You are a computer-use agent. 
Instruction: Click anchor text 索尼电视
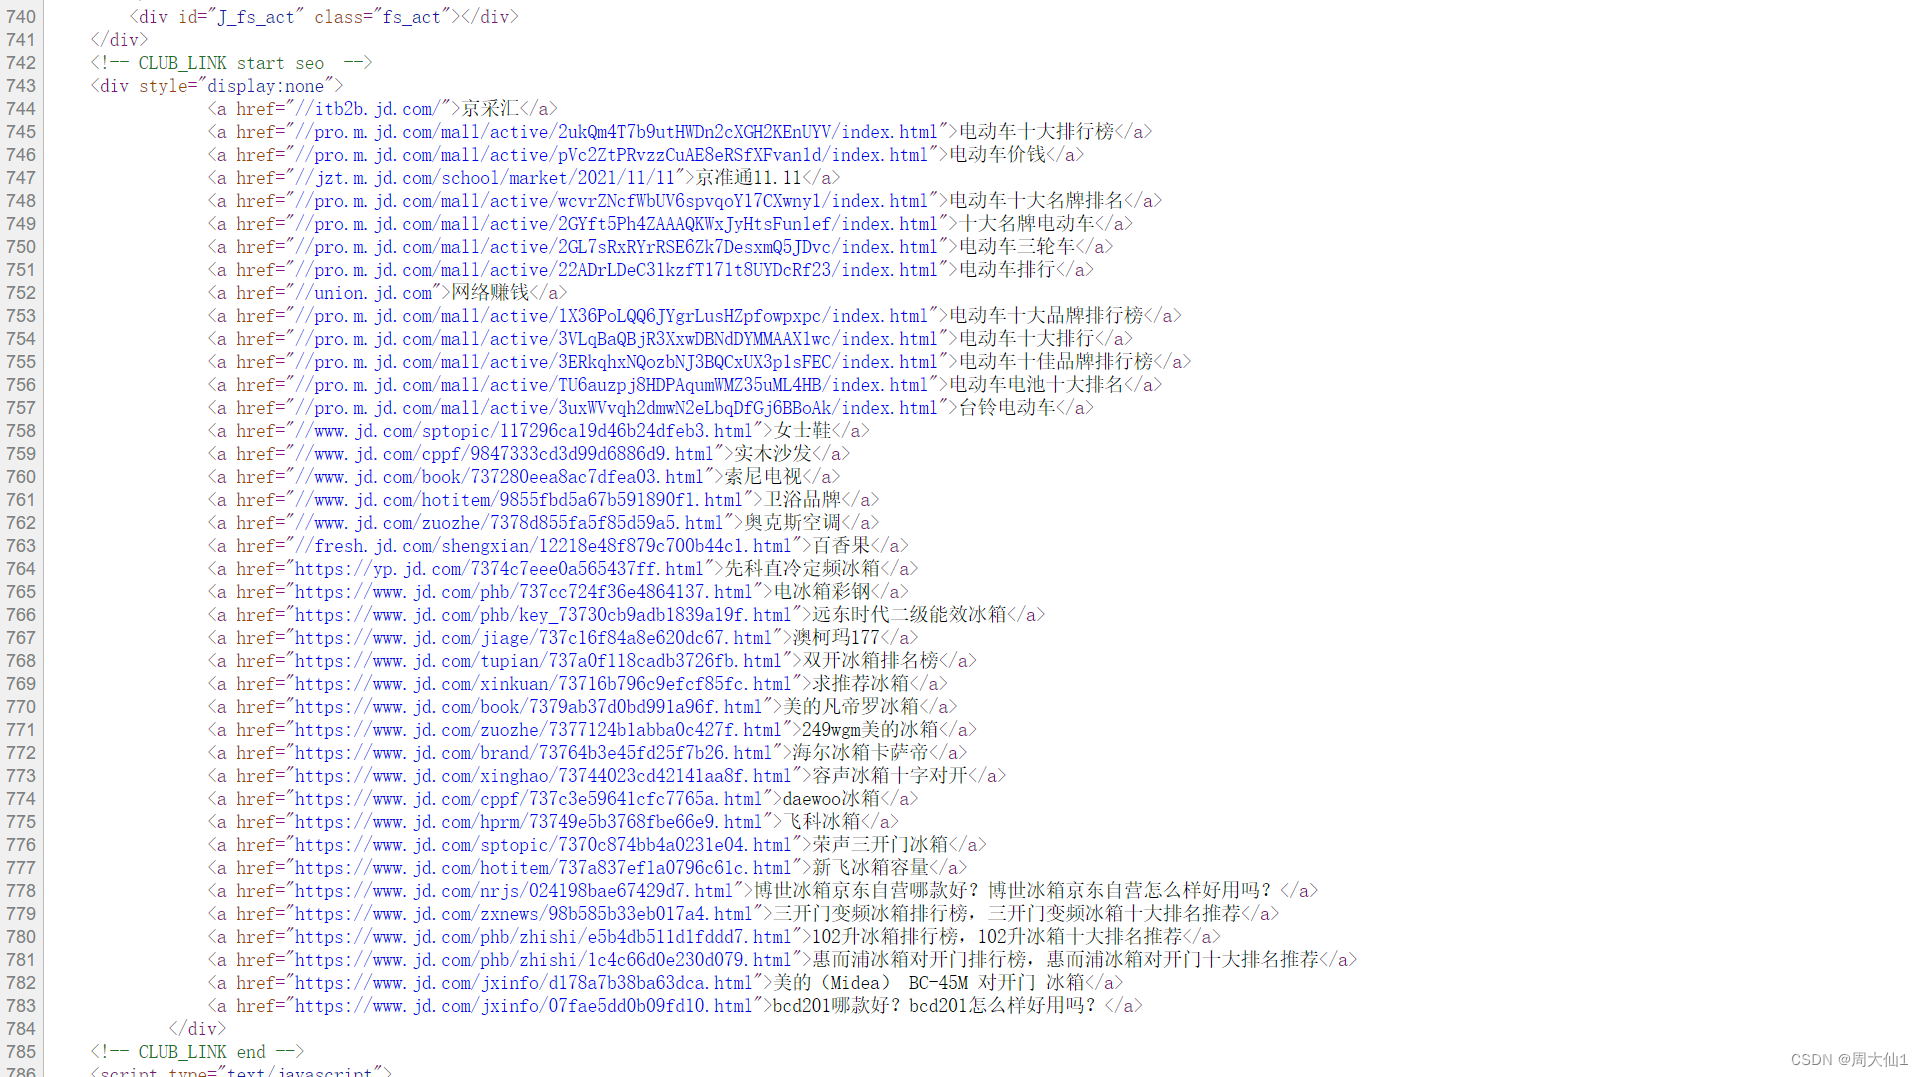click(x=763, y=477)
